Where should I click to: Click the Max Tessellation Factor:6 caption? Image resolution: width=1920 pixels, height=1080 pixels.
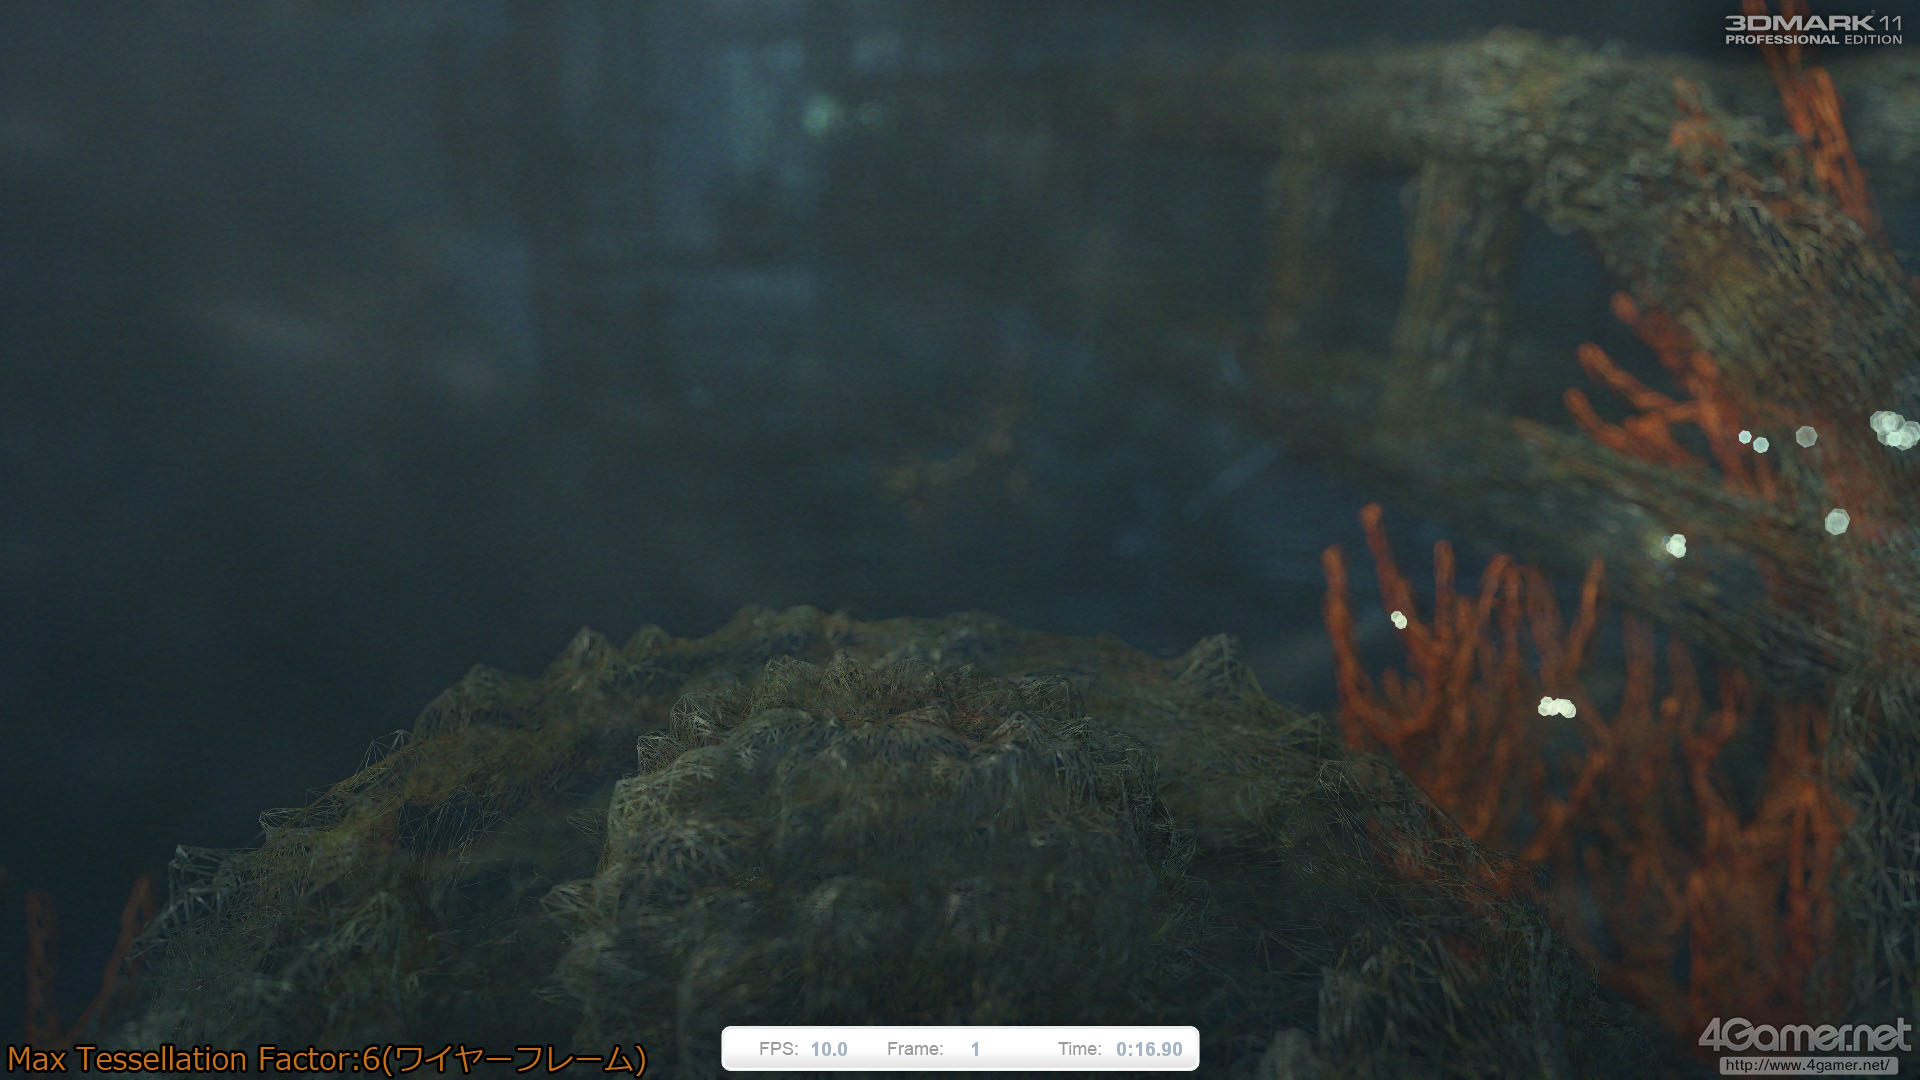[x=195, y=1059]
